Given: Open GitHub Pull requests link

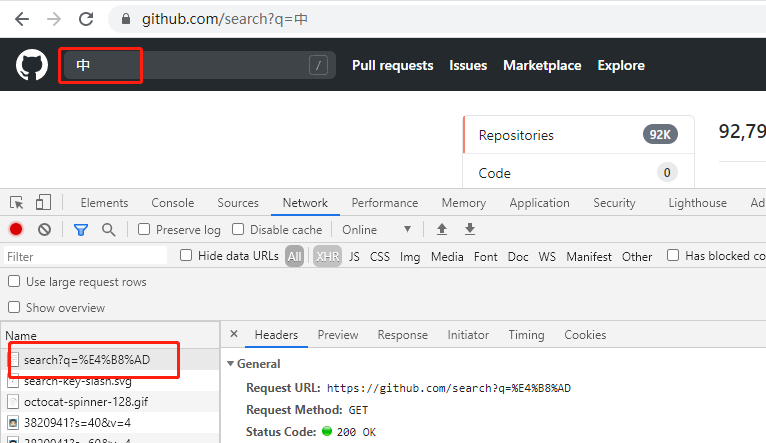Looking at the screenshot, I should [x=393, y=65].
